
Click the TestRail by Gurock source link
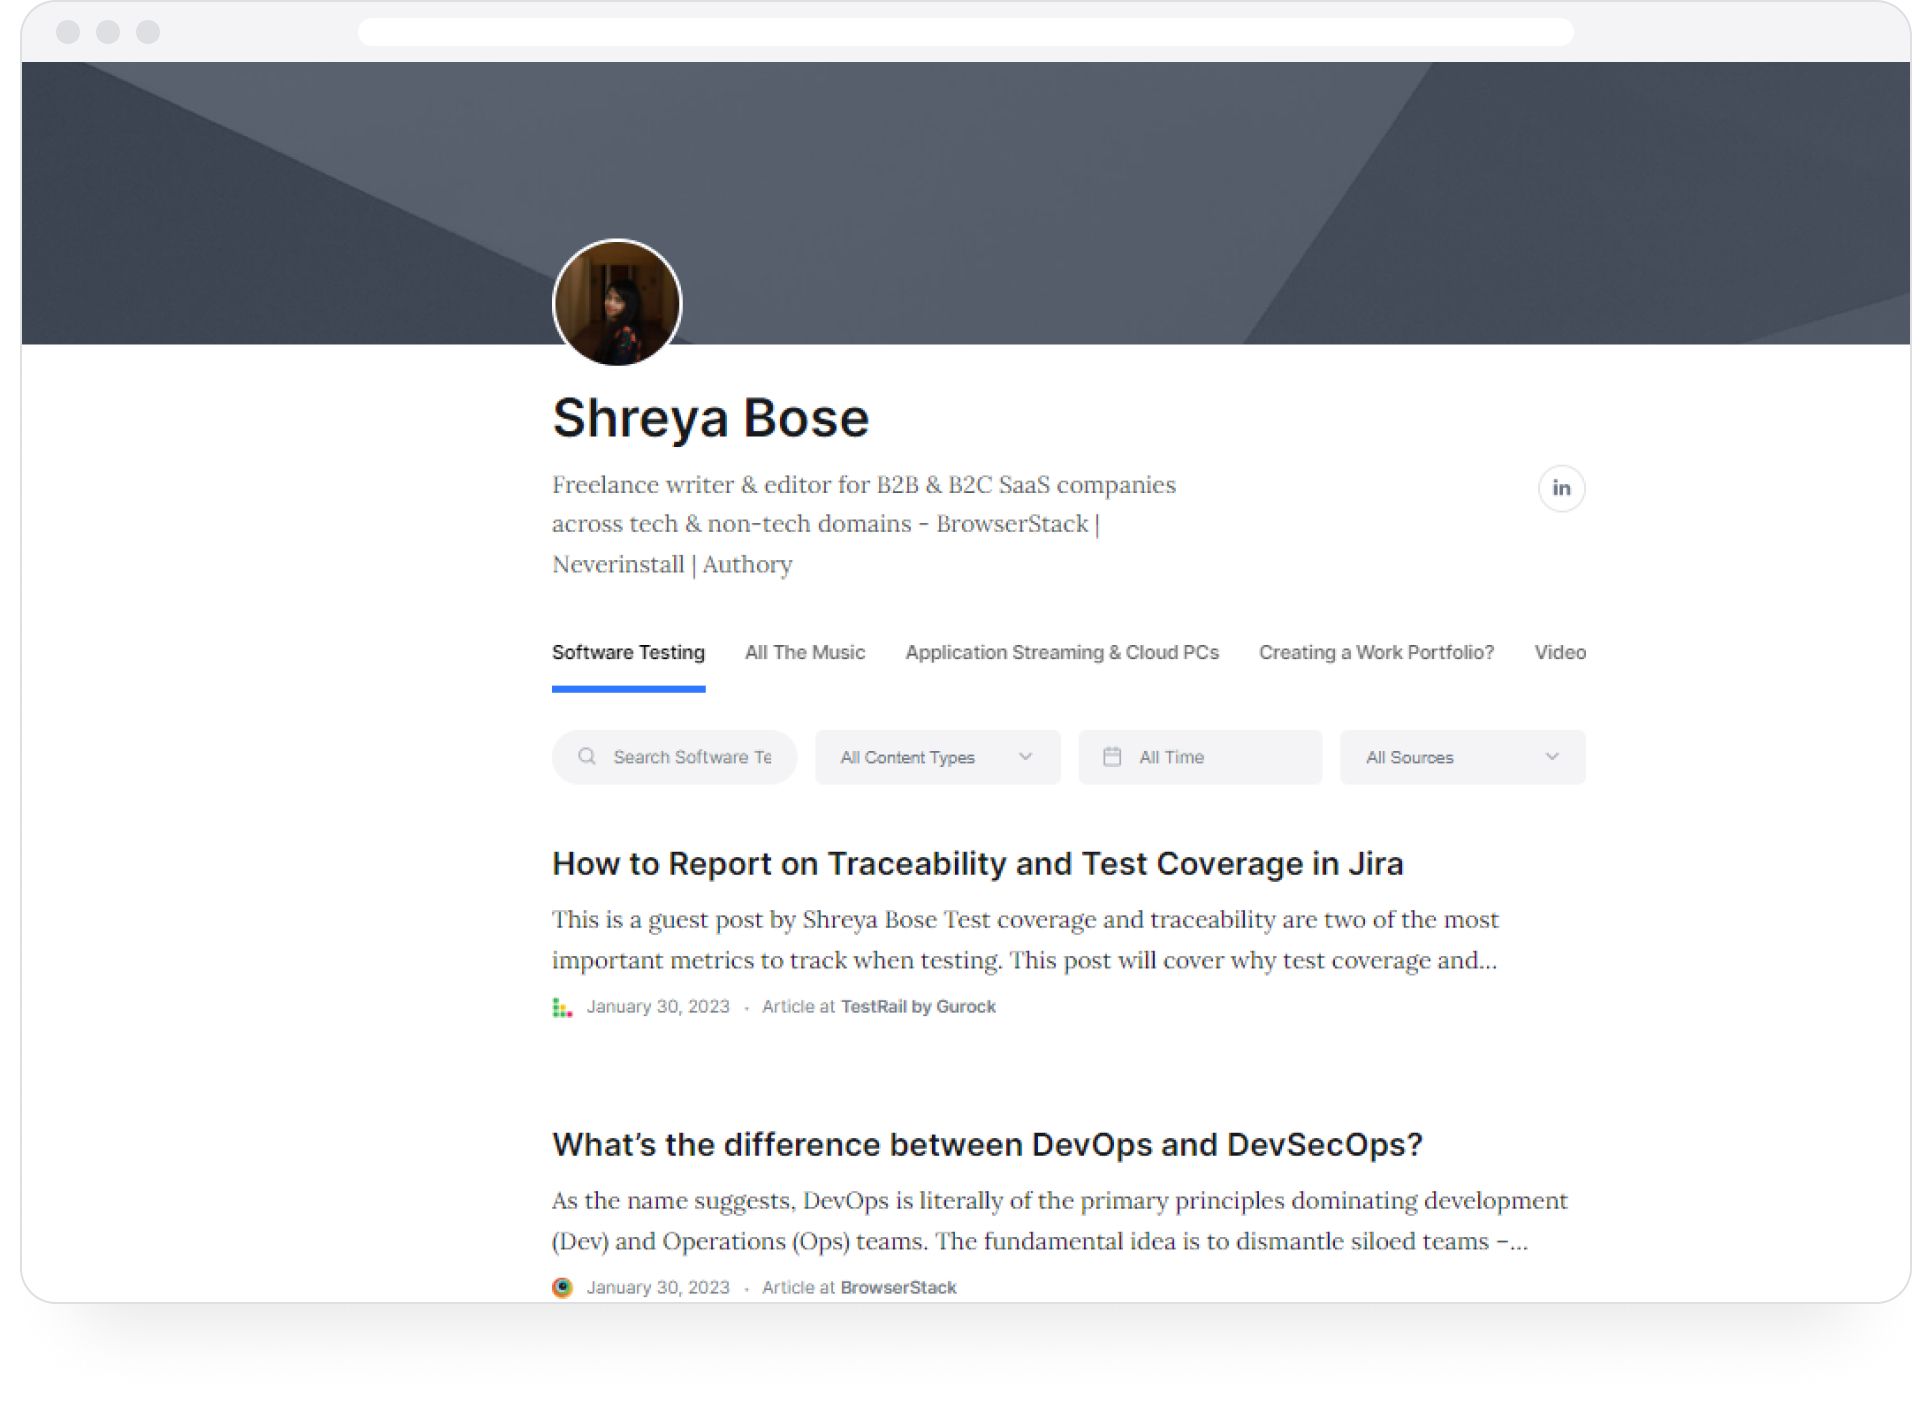point(918,1007)
